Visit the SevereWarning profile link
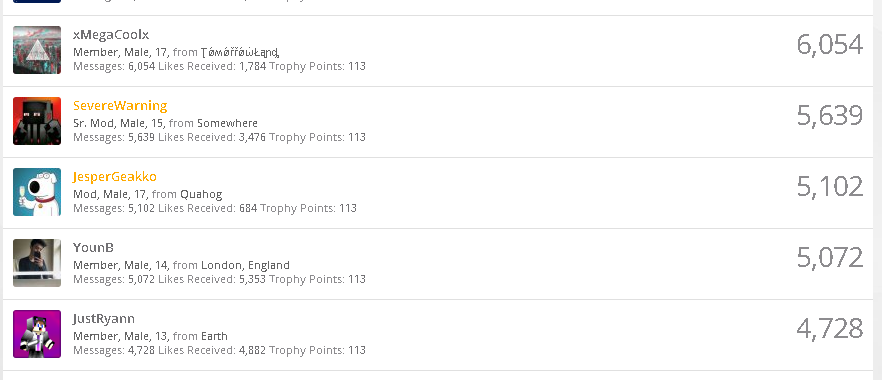Image resolution: width=882 pixels, height=380 pixels. (x=120, y=105)
